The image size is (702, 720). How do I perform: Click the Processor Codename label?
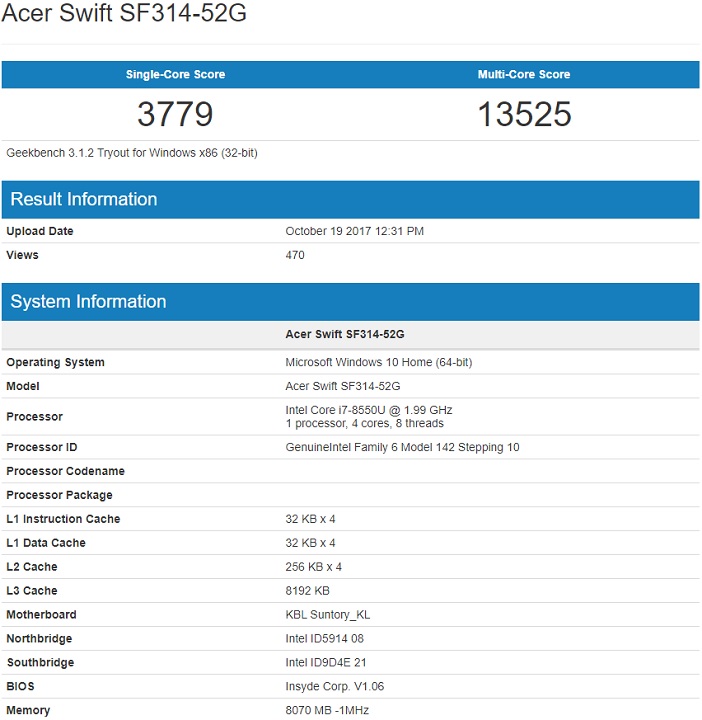tap(66, 471)
